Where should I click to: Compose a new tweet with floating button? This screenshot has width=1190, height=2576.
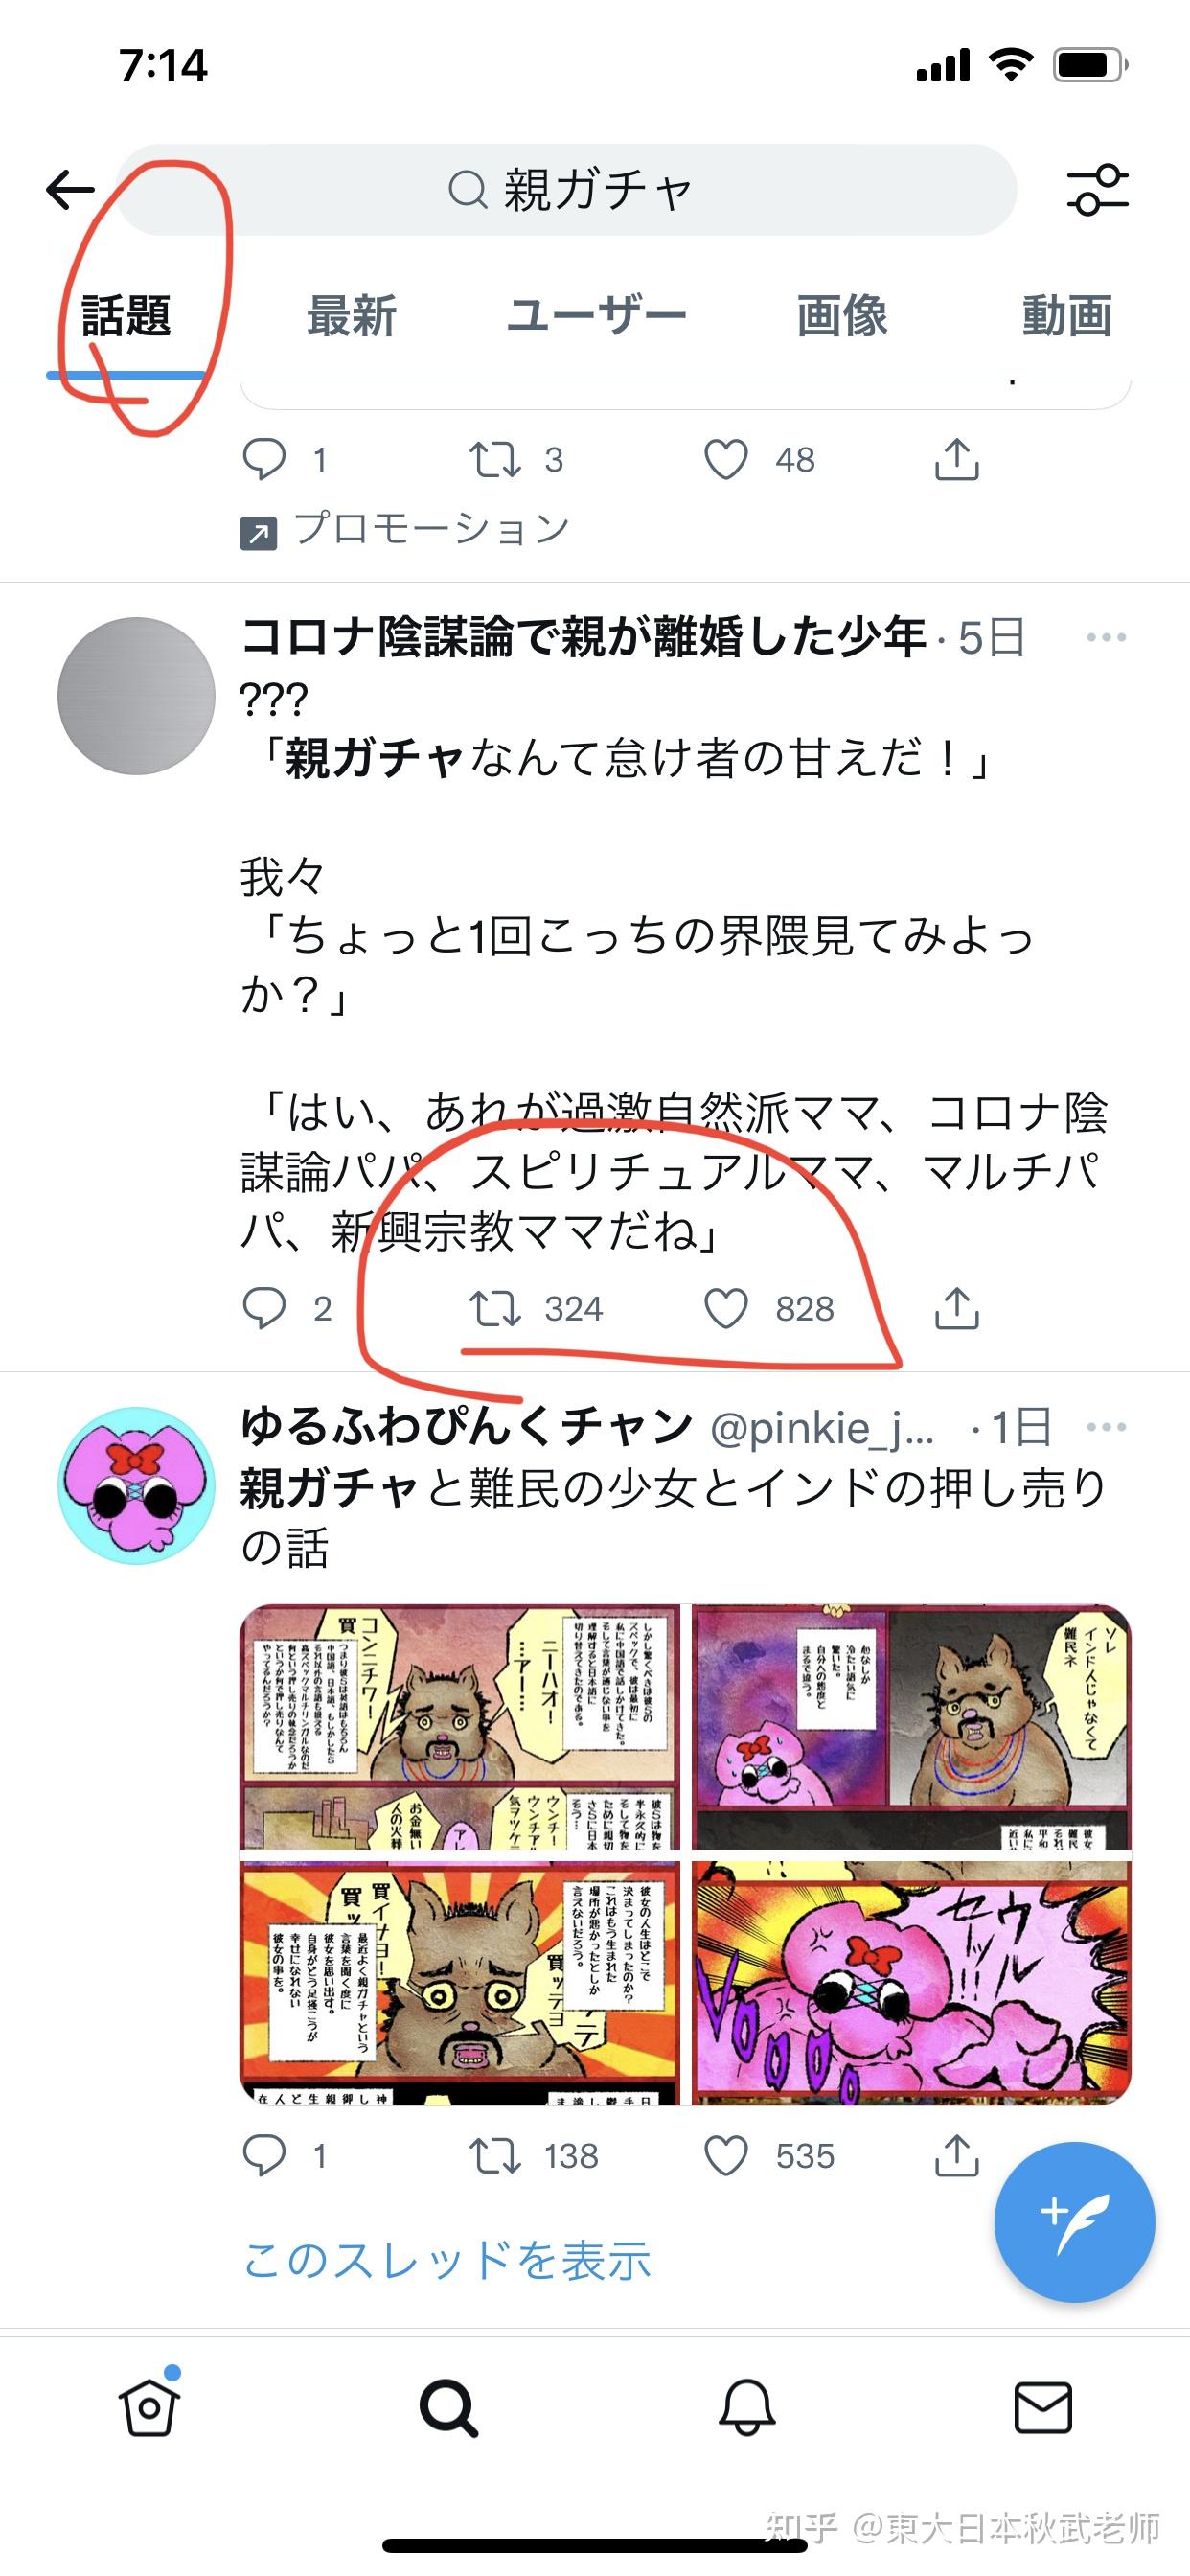[x=1074, y=2222]
